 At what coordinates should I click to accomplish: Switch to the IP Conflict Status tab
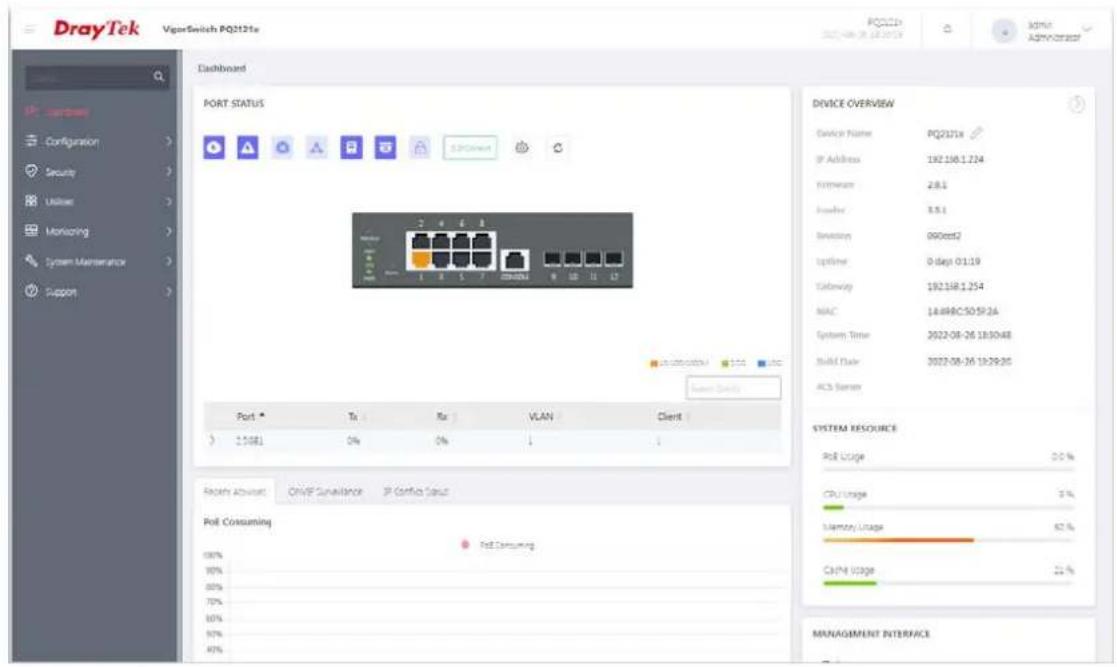(416, 492)
